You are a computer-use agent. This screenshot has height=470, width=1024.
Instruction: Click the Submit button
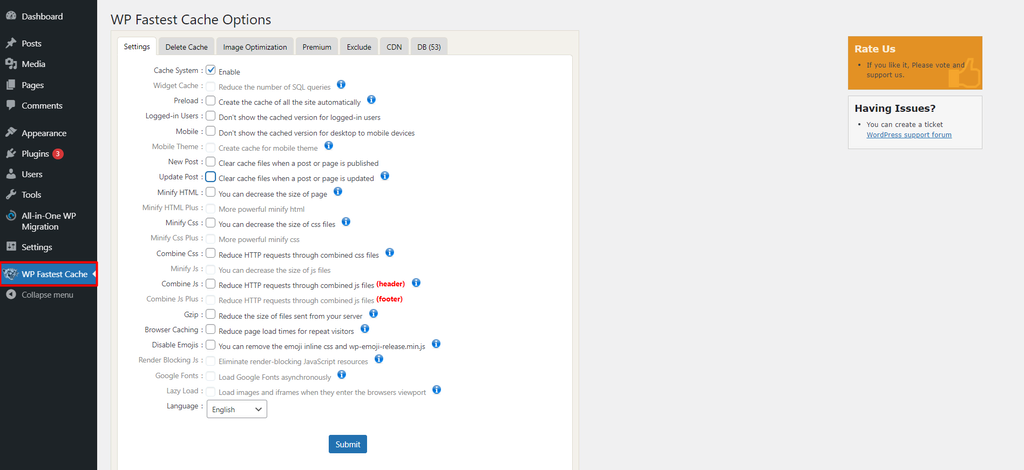pos(347,444)
